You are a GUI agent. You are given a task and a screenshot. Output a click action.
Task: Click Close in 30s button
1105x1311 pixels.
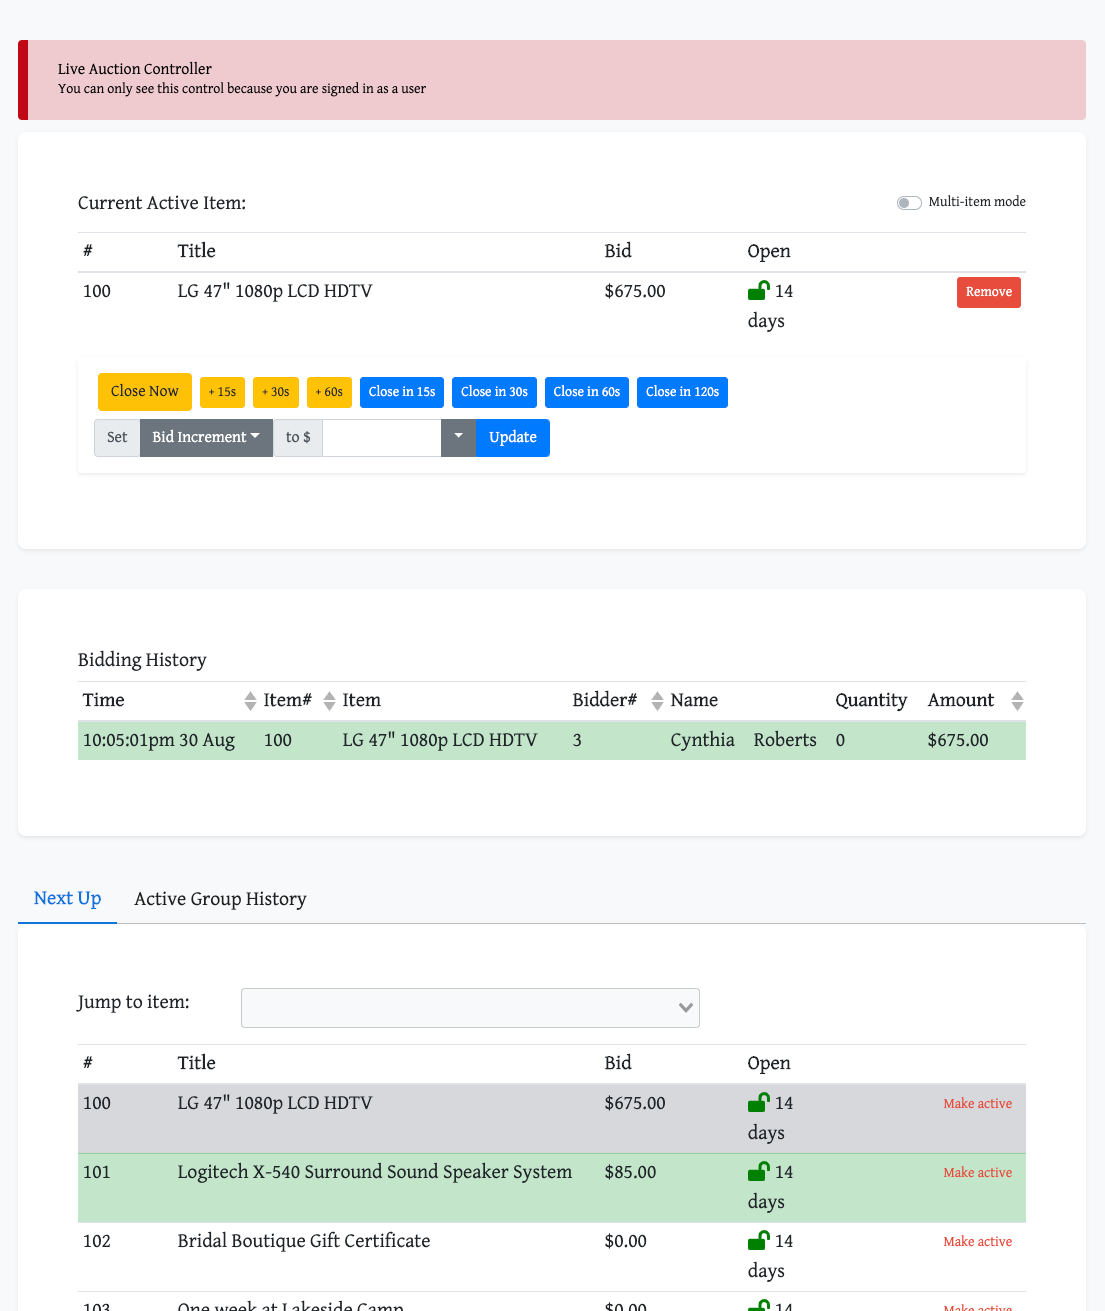click(494, 392)
